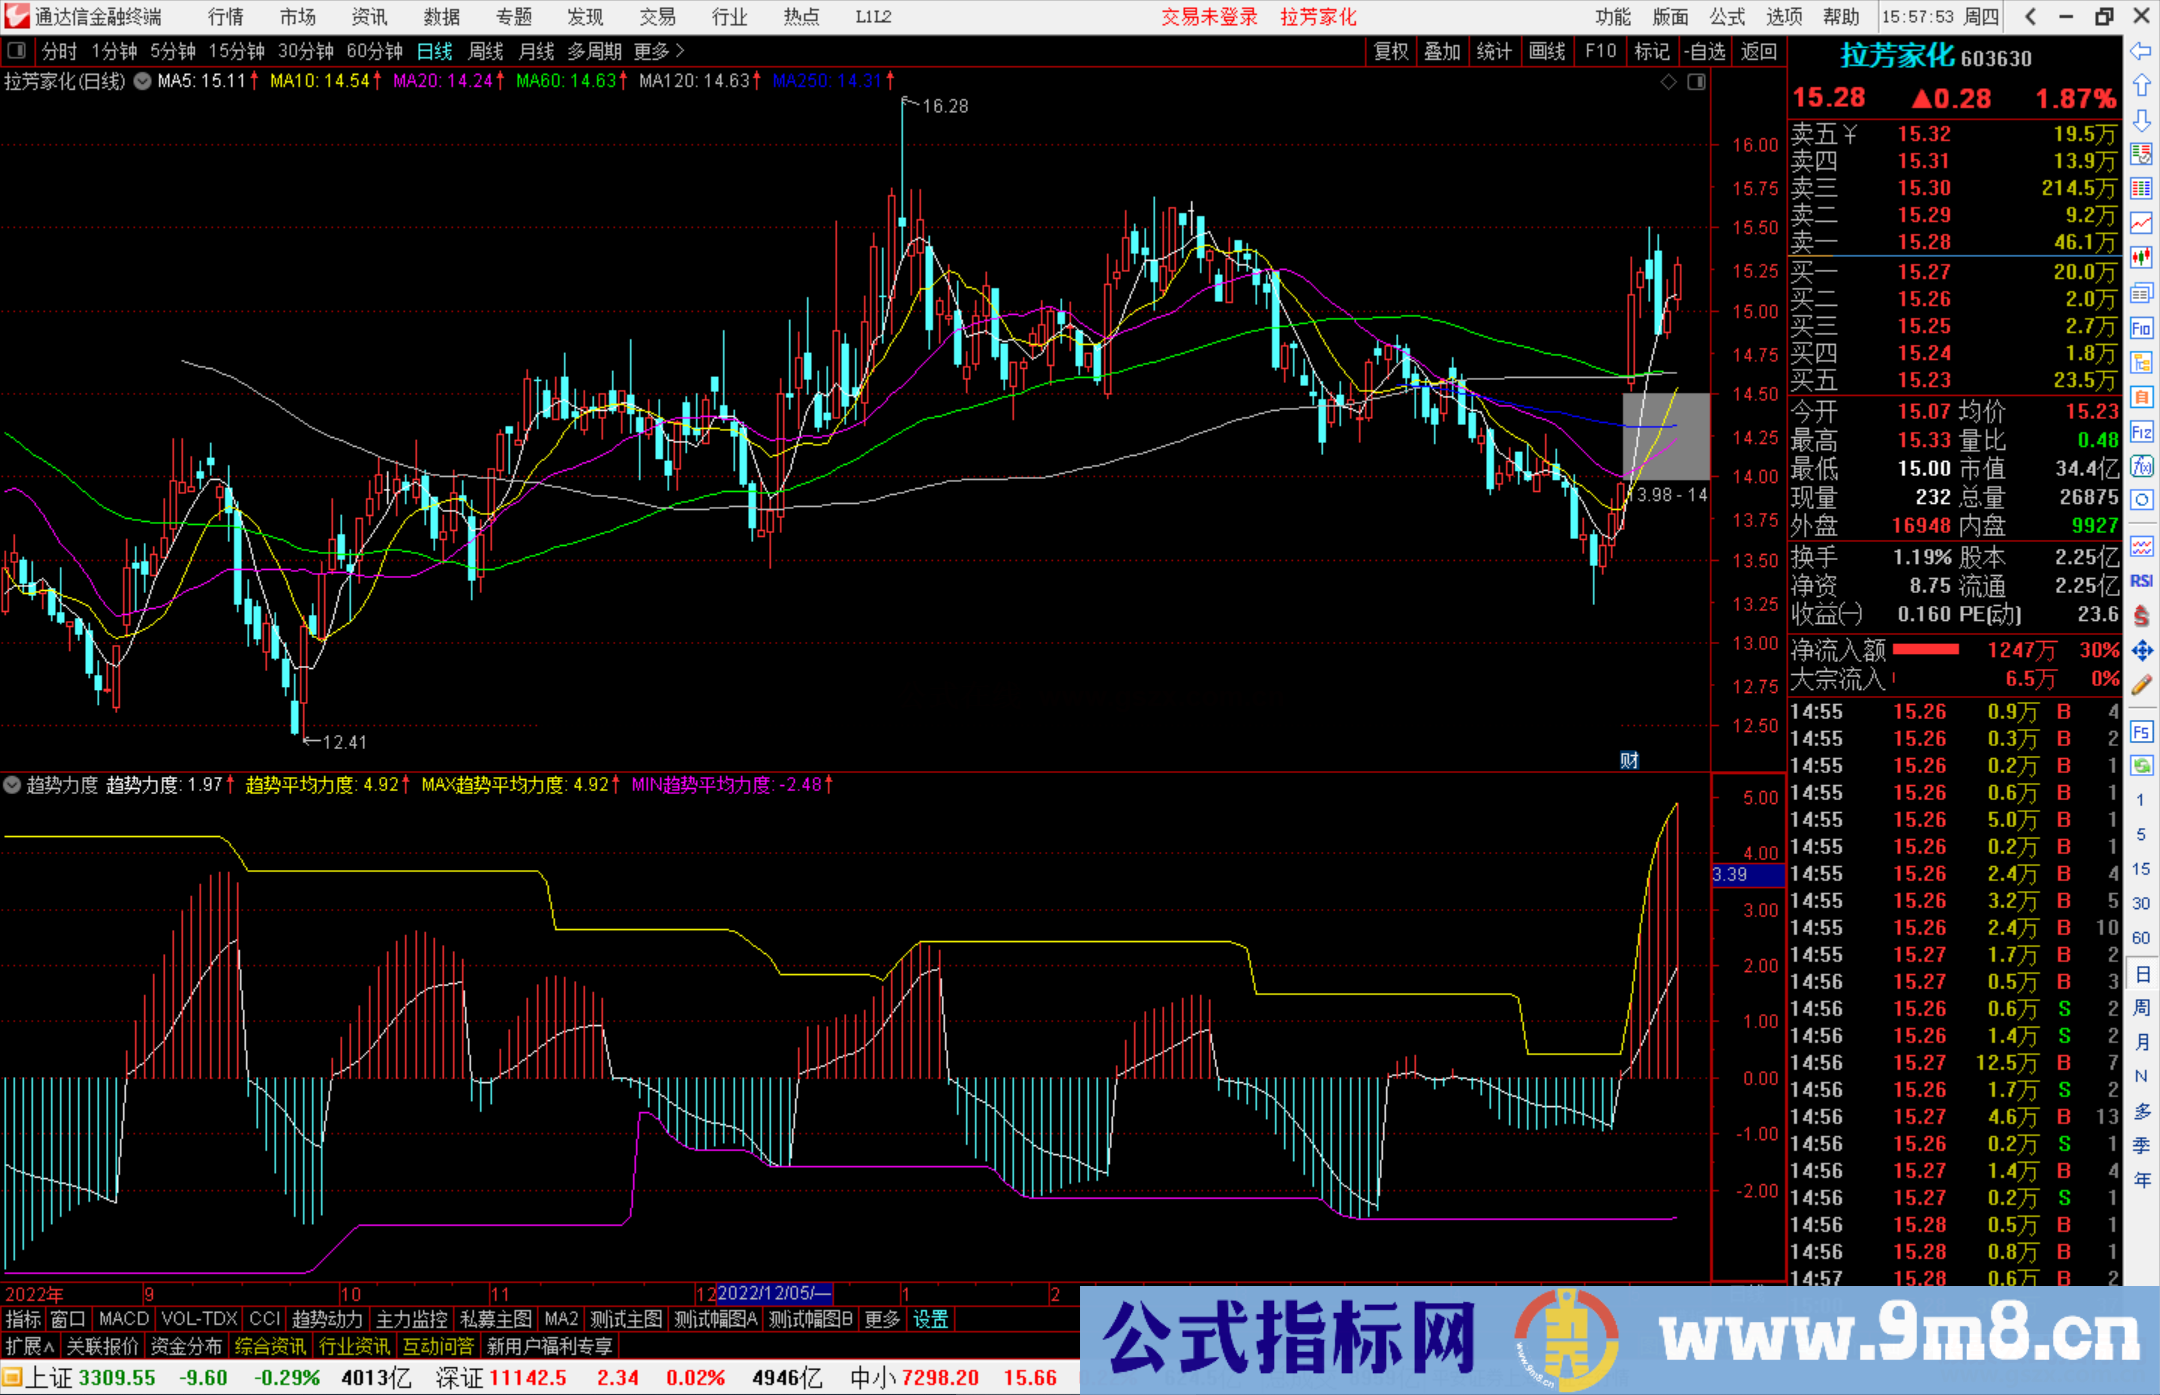Toggle the MA label circle beside 拉芳家化(日线)
2160x1395 pixels.
point(142,82)
